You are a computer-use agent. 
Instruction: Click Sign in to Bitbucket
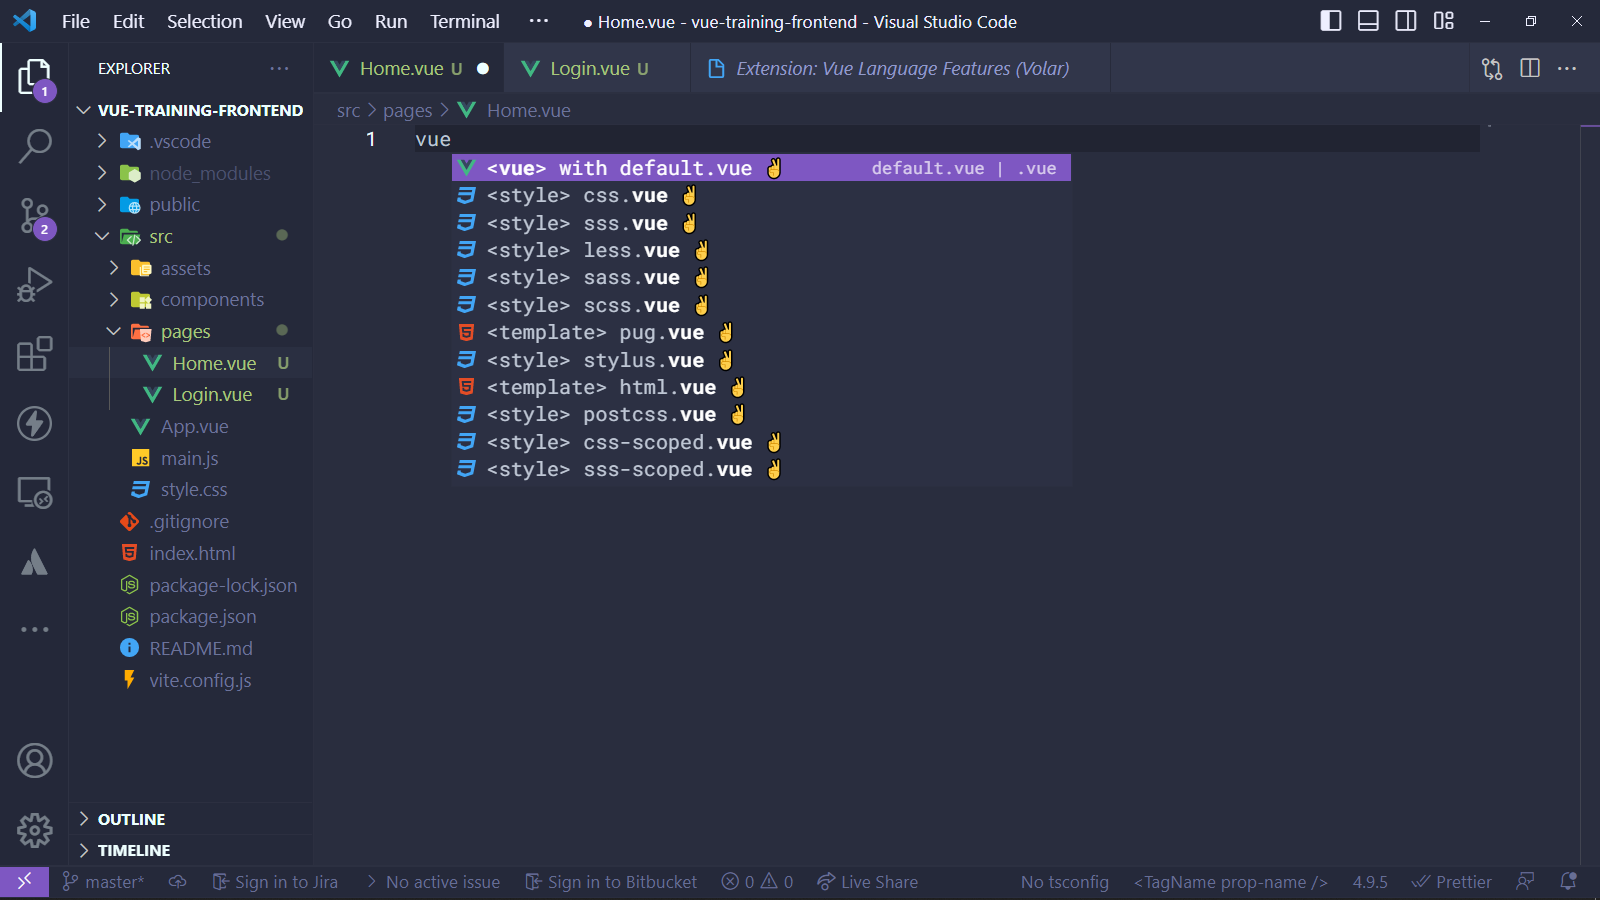[x=611, y=882]
